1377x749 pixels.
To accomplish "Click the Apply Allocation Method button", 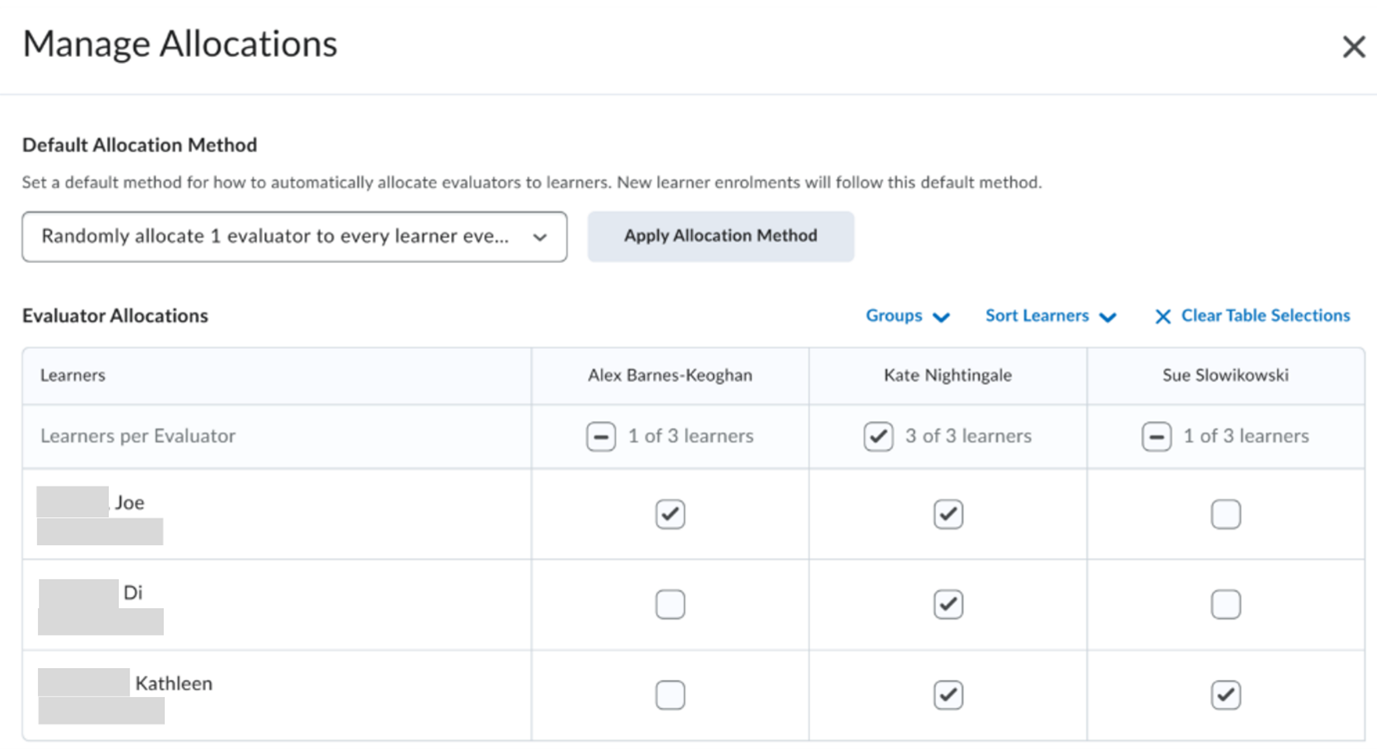I will pyautogui.click(x=720, y=236).
